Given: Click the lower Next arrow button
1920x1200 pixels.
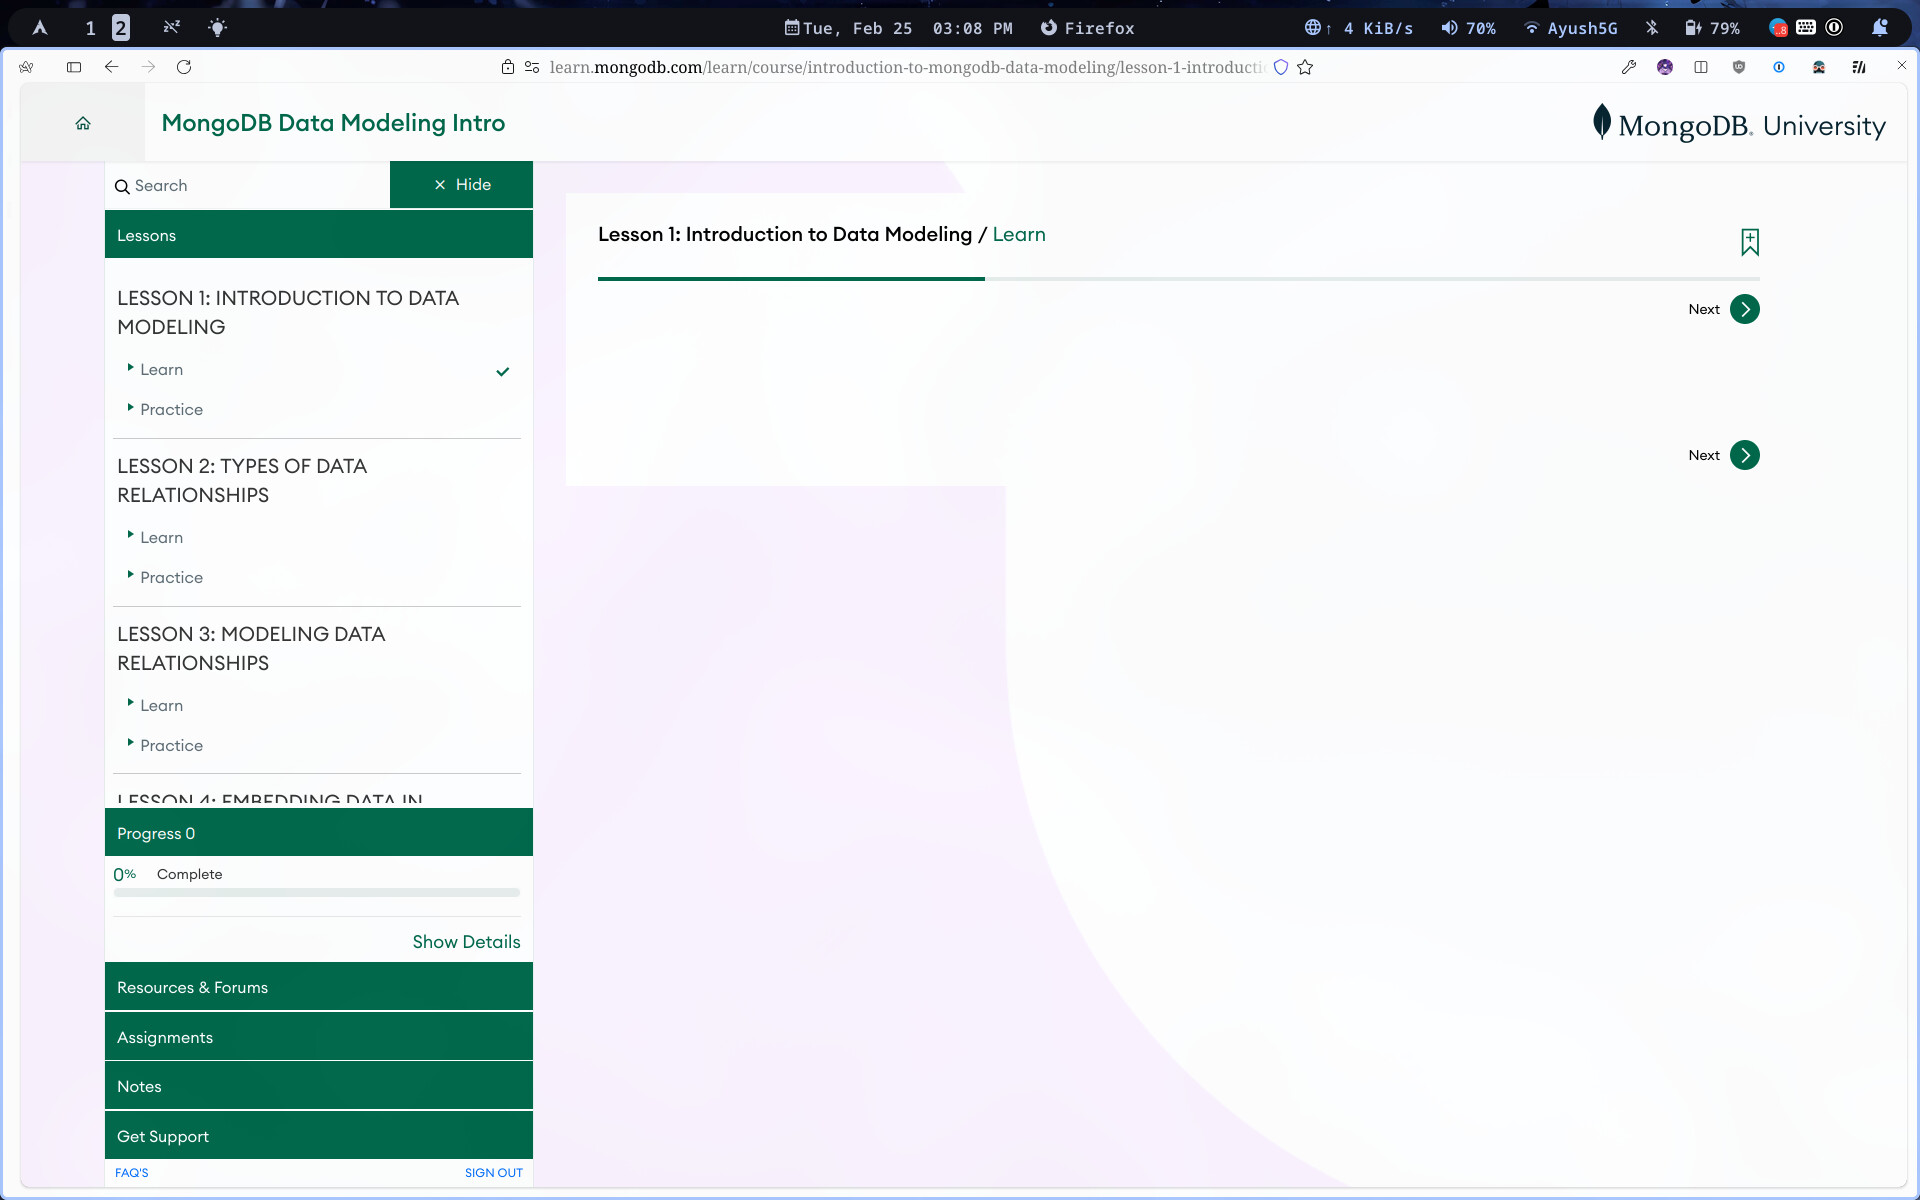Looking at the screenshot, I should point(1744,455).
